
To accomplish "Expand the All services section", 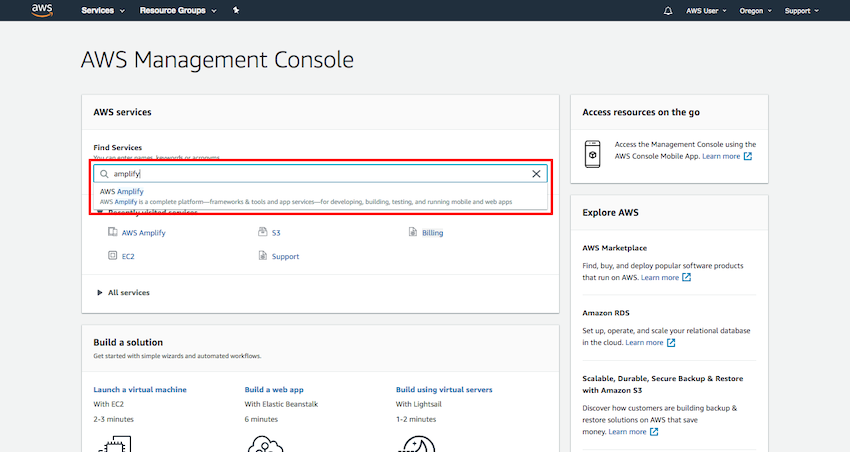I will click(123, 292).
